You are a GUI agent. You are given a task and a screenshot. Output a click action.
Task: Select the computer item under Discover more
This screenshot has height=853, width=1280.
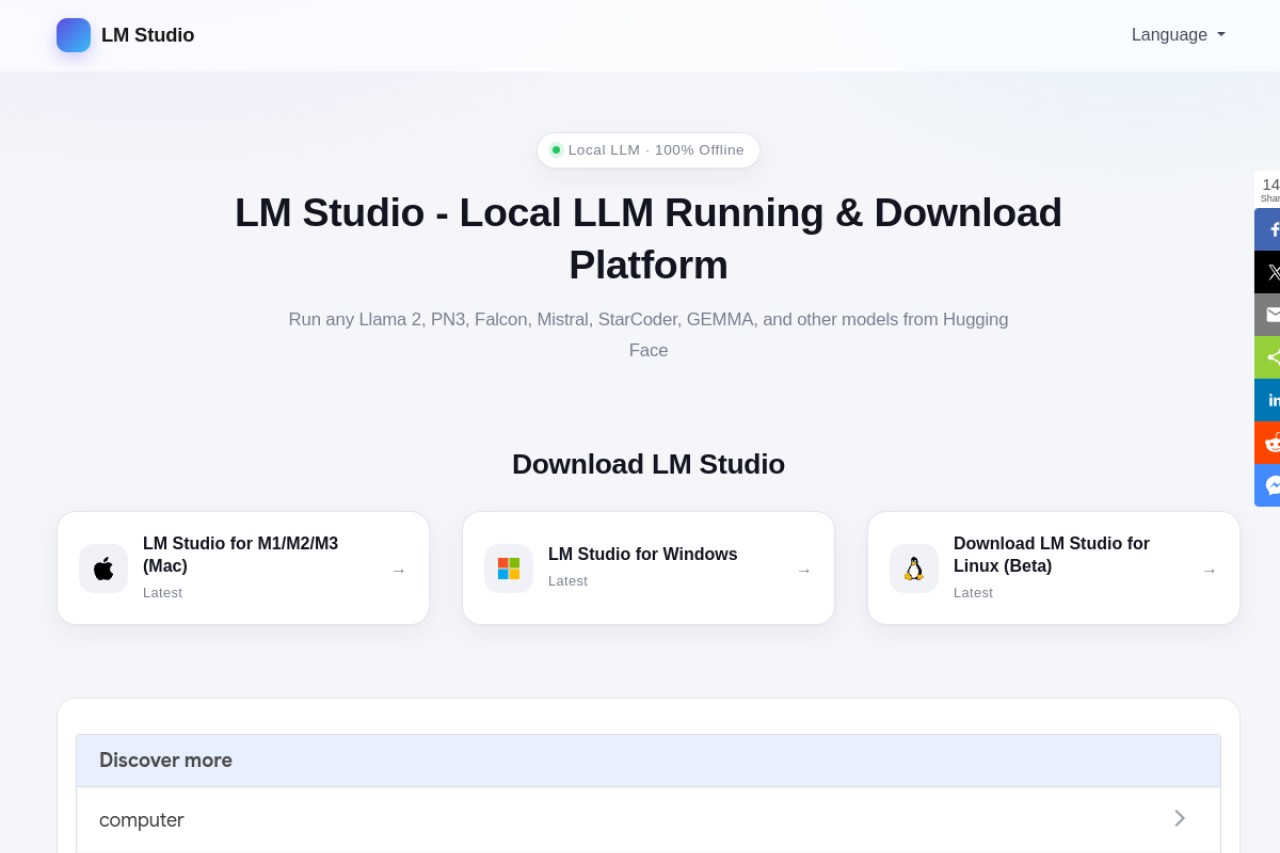coord(648,820)
